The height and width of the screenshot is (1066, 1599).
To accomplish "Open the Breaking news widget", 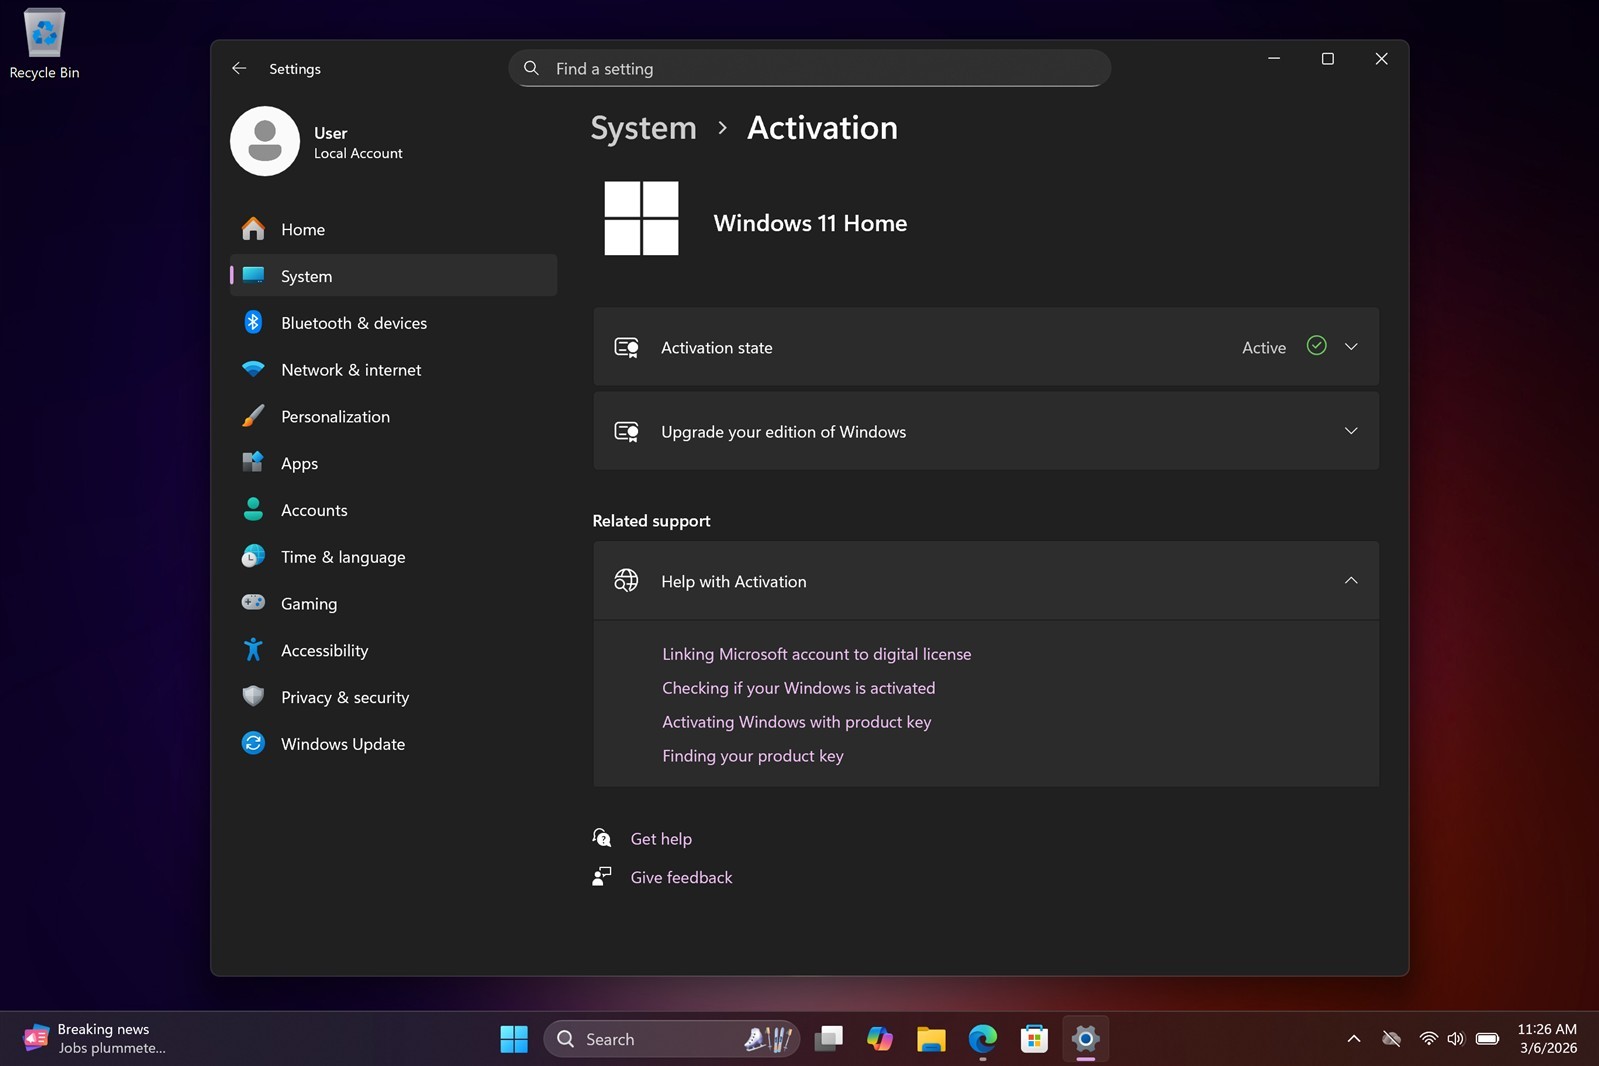I will (x=95, y=1039).
